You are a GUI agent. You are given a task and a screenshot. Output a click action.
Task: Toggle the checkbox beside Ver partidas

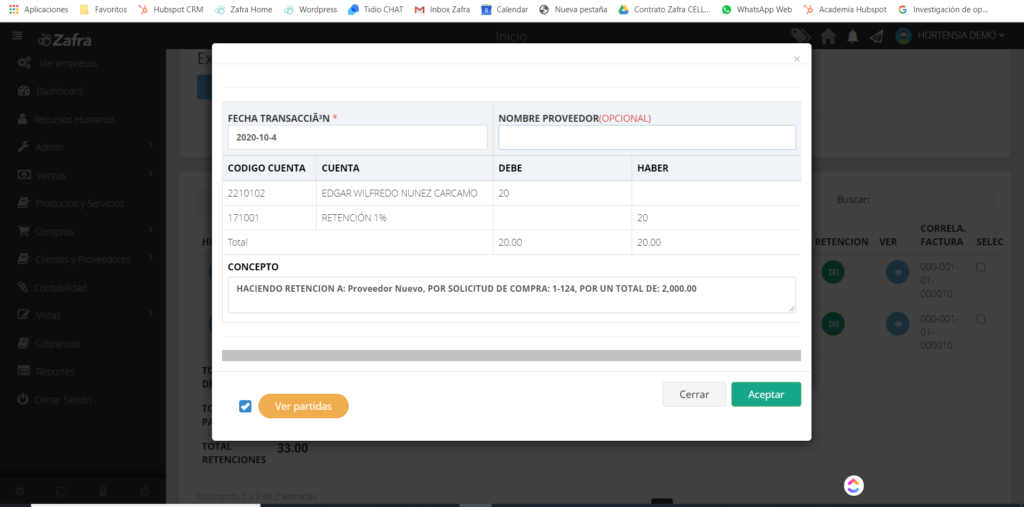point(246,406)
